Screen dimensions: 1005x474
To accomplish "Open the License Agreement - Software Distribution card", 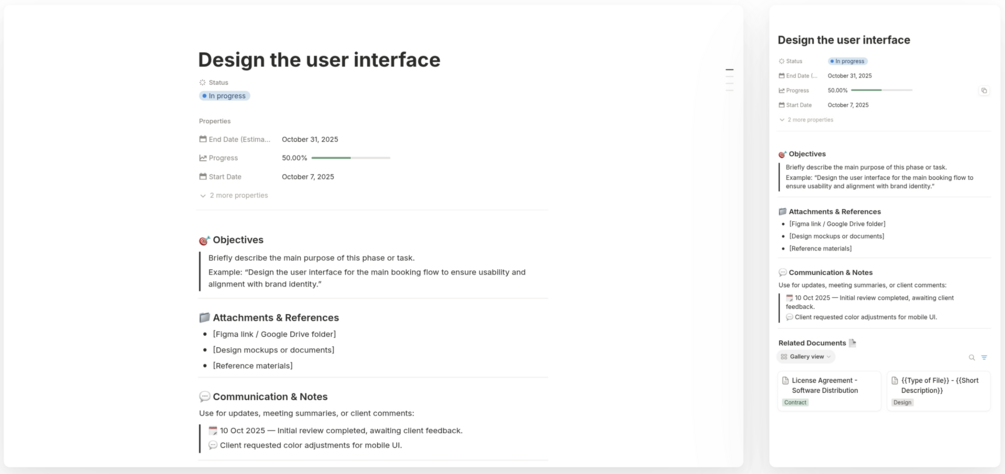I will click(829, 385).
